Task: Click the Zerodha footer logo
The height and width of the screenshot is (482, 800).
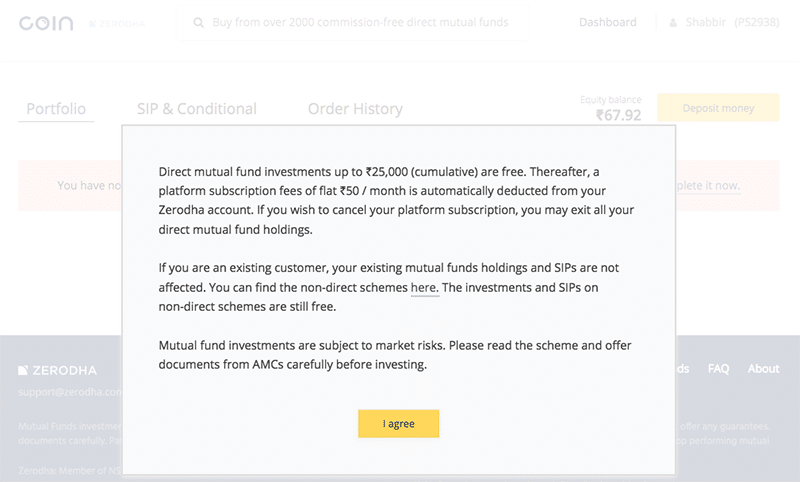Action: tap(57, 370)
